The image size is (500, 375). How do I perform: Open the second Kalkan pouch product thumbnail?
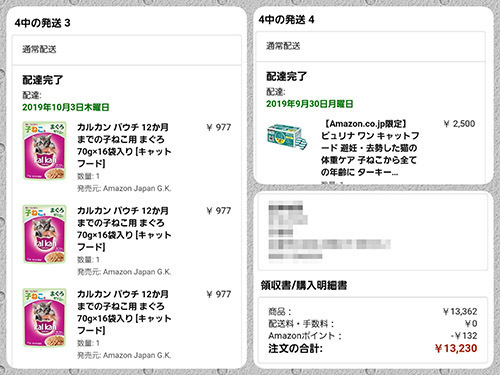(x=44, y=234)
